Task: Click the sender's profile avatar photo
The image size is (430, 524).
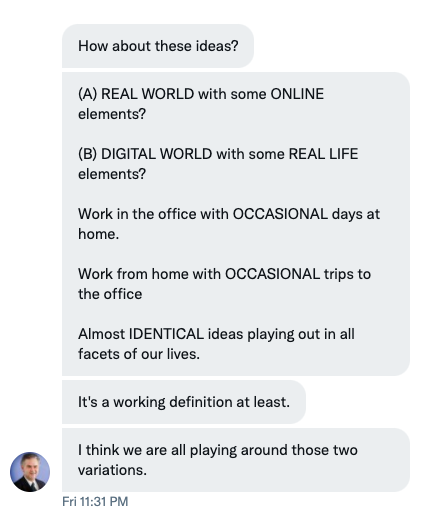Action: click(x=30, y=472)
